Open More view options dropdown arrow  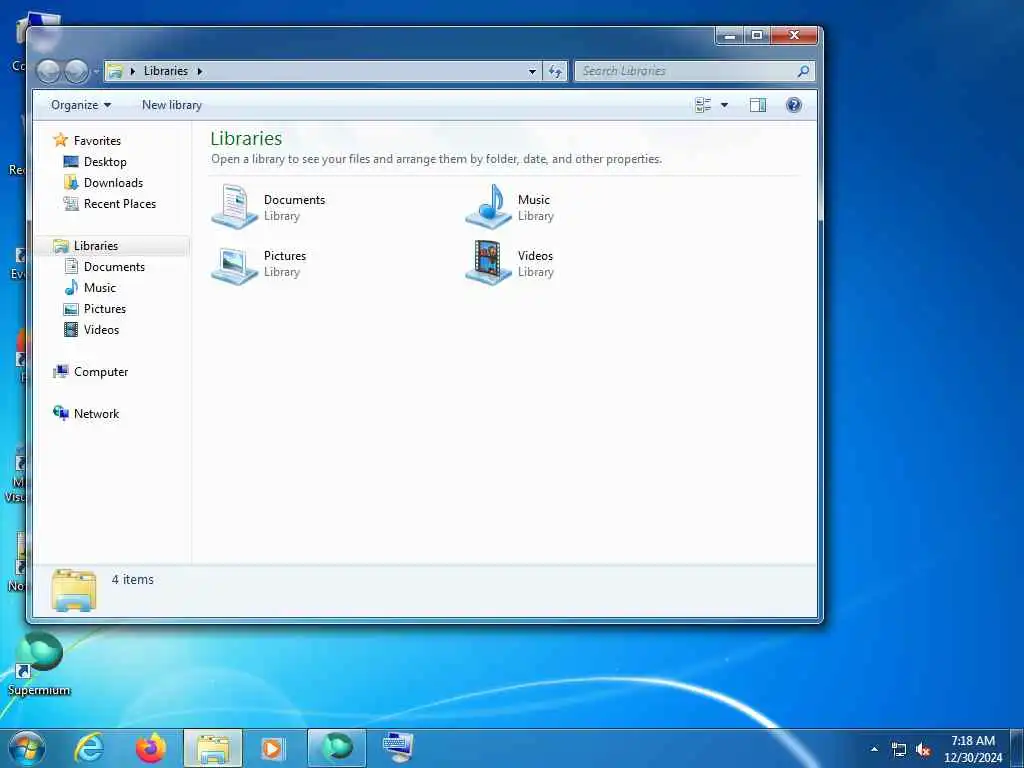724,105
